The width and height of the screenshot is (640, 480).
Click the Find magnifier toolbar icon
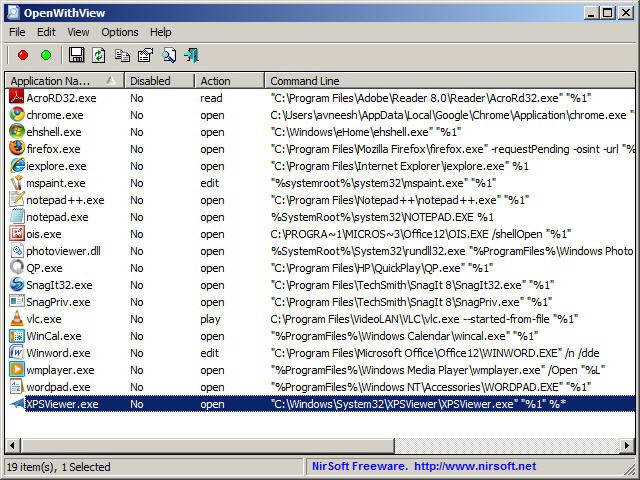tap(169, 56)
